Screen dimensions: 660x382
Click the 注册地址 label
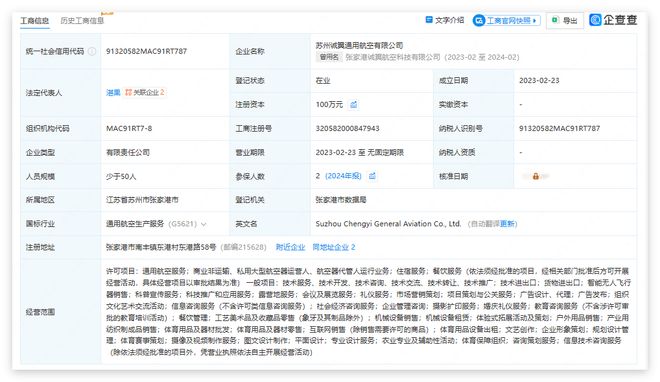tap(40, 247)
